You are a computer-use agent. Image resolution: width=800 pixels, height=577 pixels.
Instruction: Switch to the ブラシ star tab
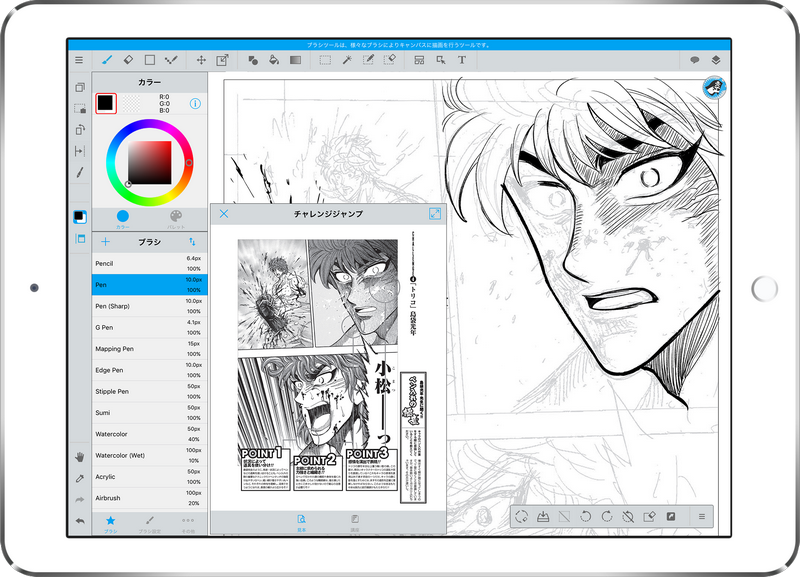(111, 523)
